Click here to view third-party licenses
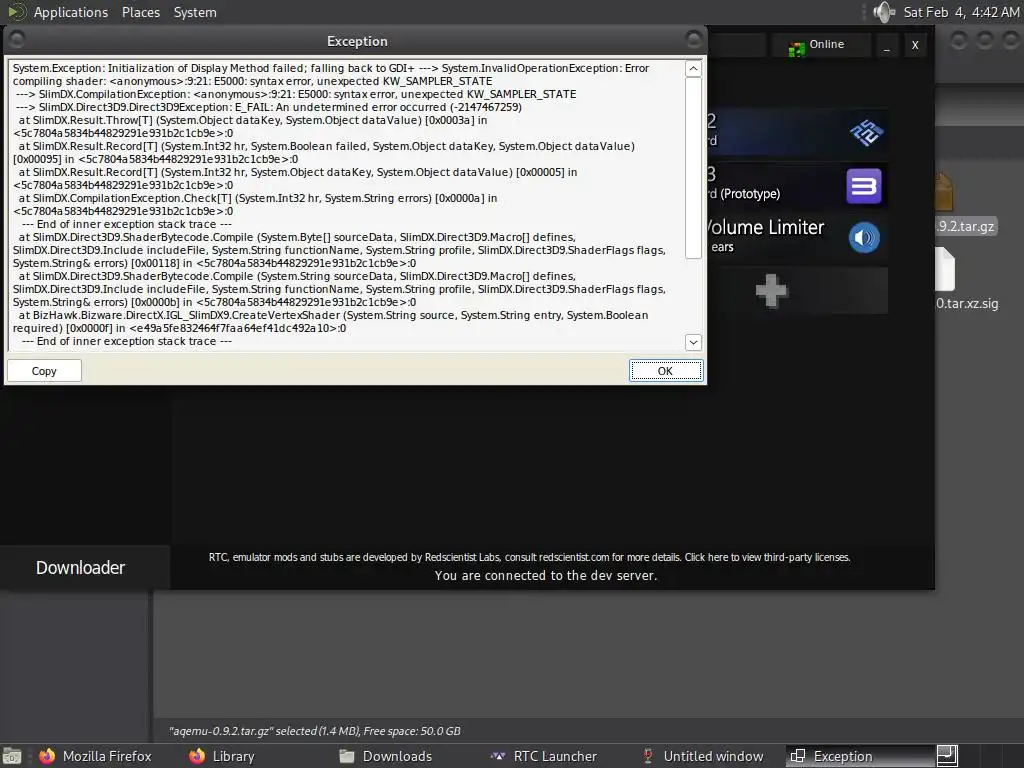Image resolution: width=1024 pixels, height=768 pixels. pyautogui.click(x=767, y=557)
